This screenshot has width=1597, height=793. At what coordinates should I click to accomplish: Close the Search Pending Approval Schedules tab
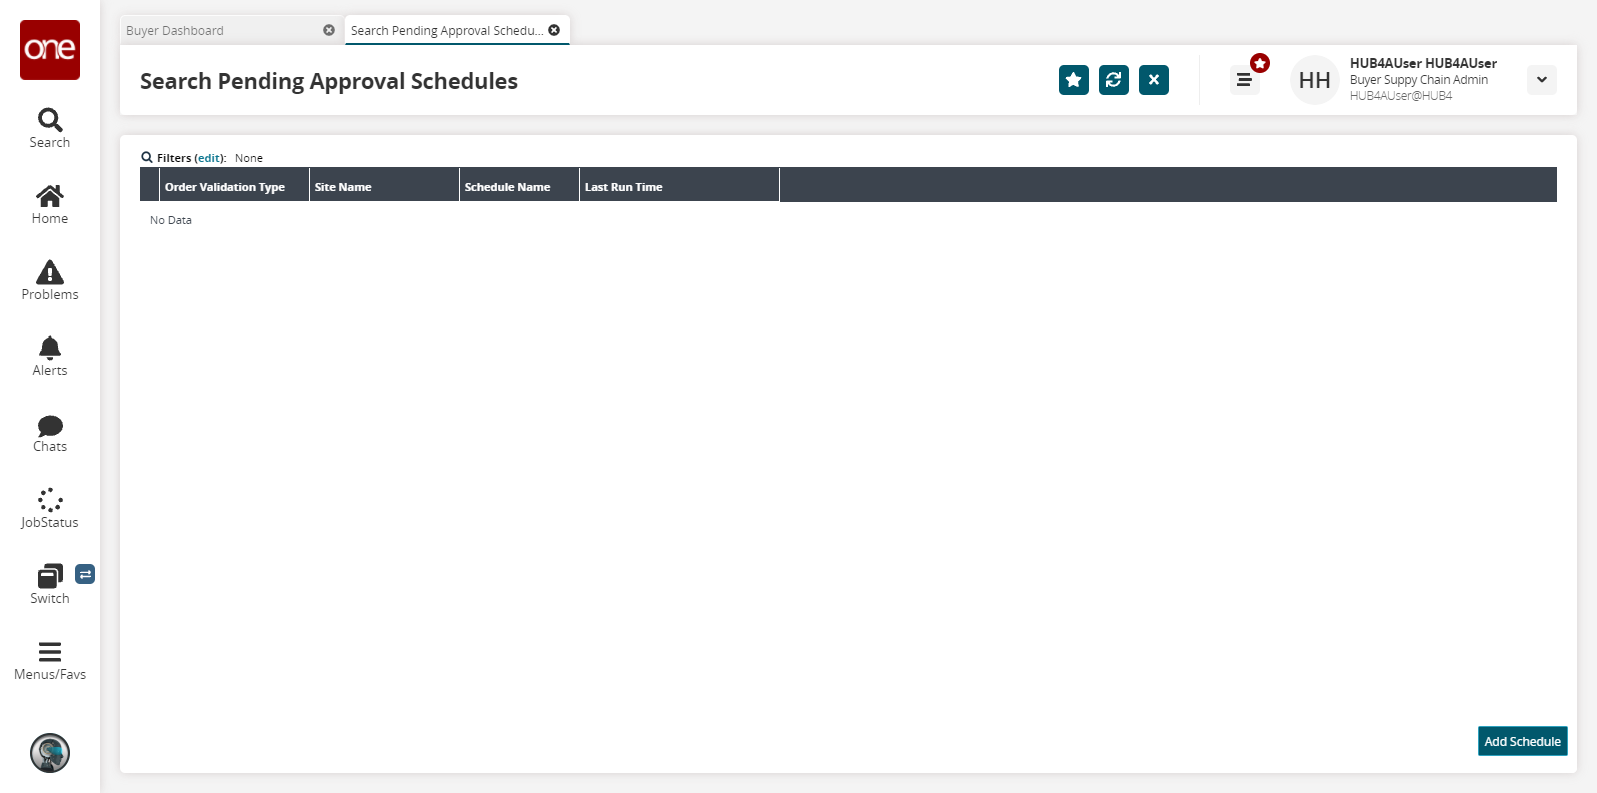point(554,30)
